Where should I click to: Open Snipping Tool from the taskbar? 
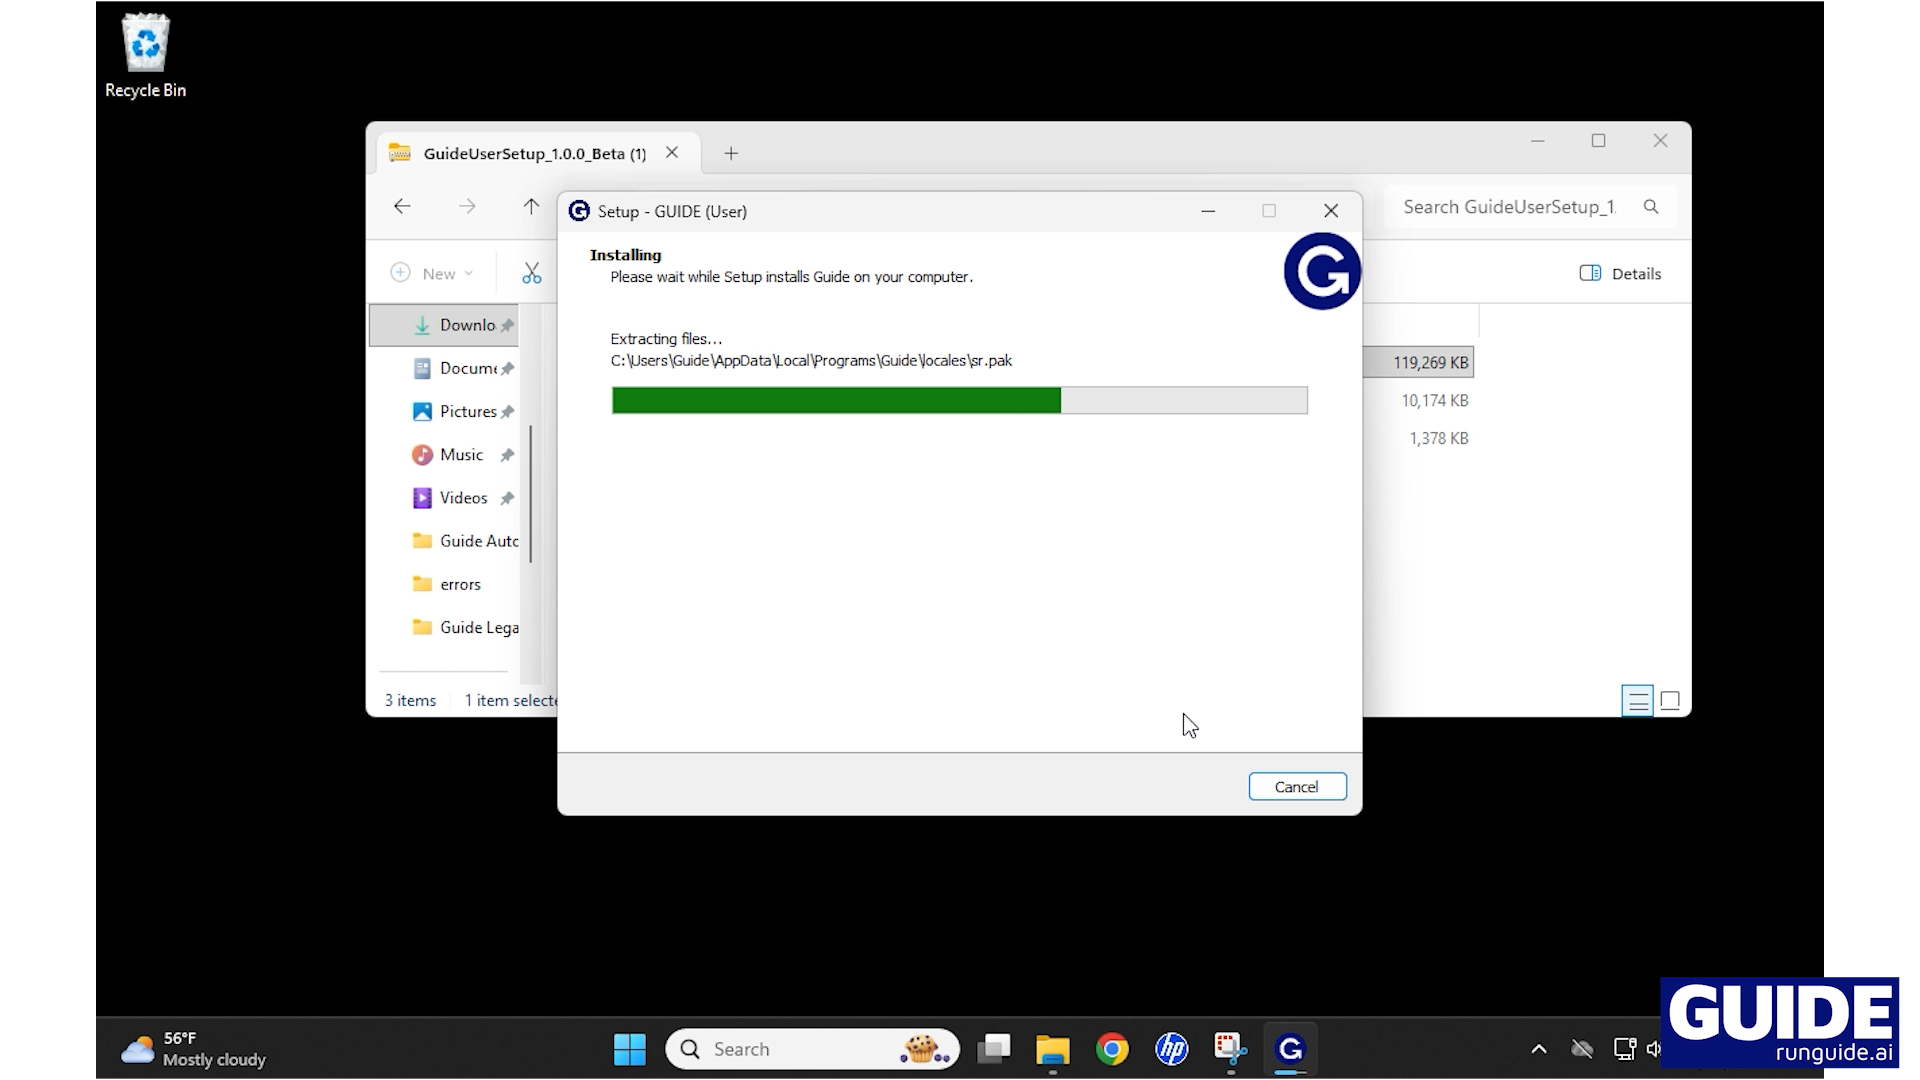[1230, 1049]
